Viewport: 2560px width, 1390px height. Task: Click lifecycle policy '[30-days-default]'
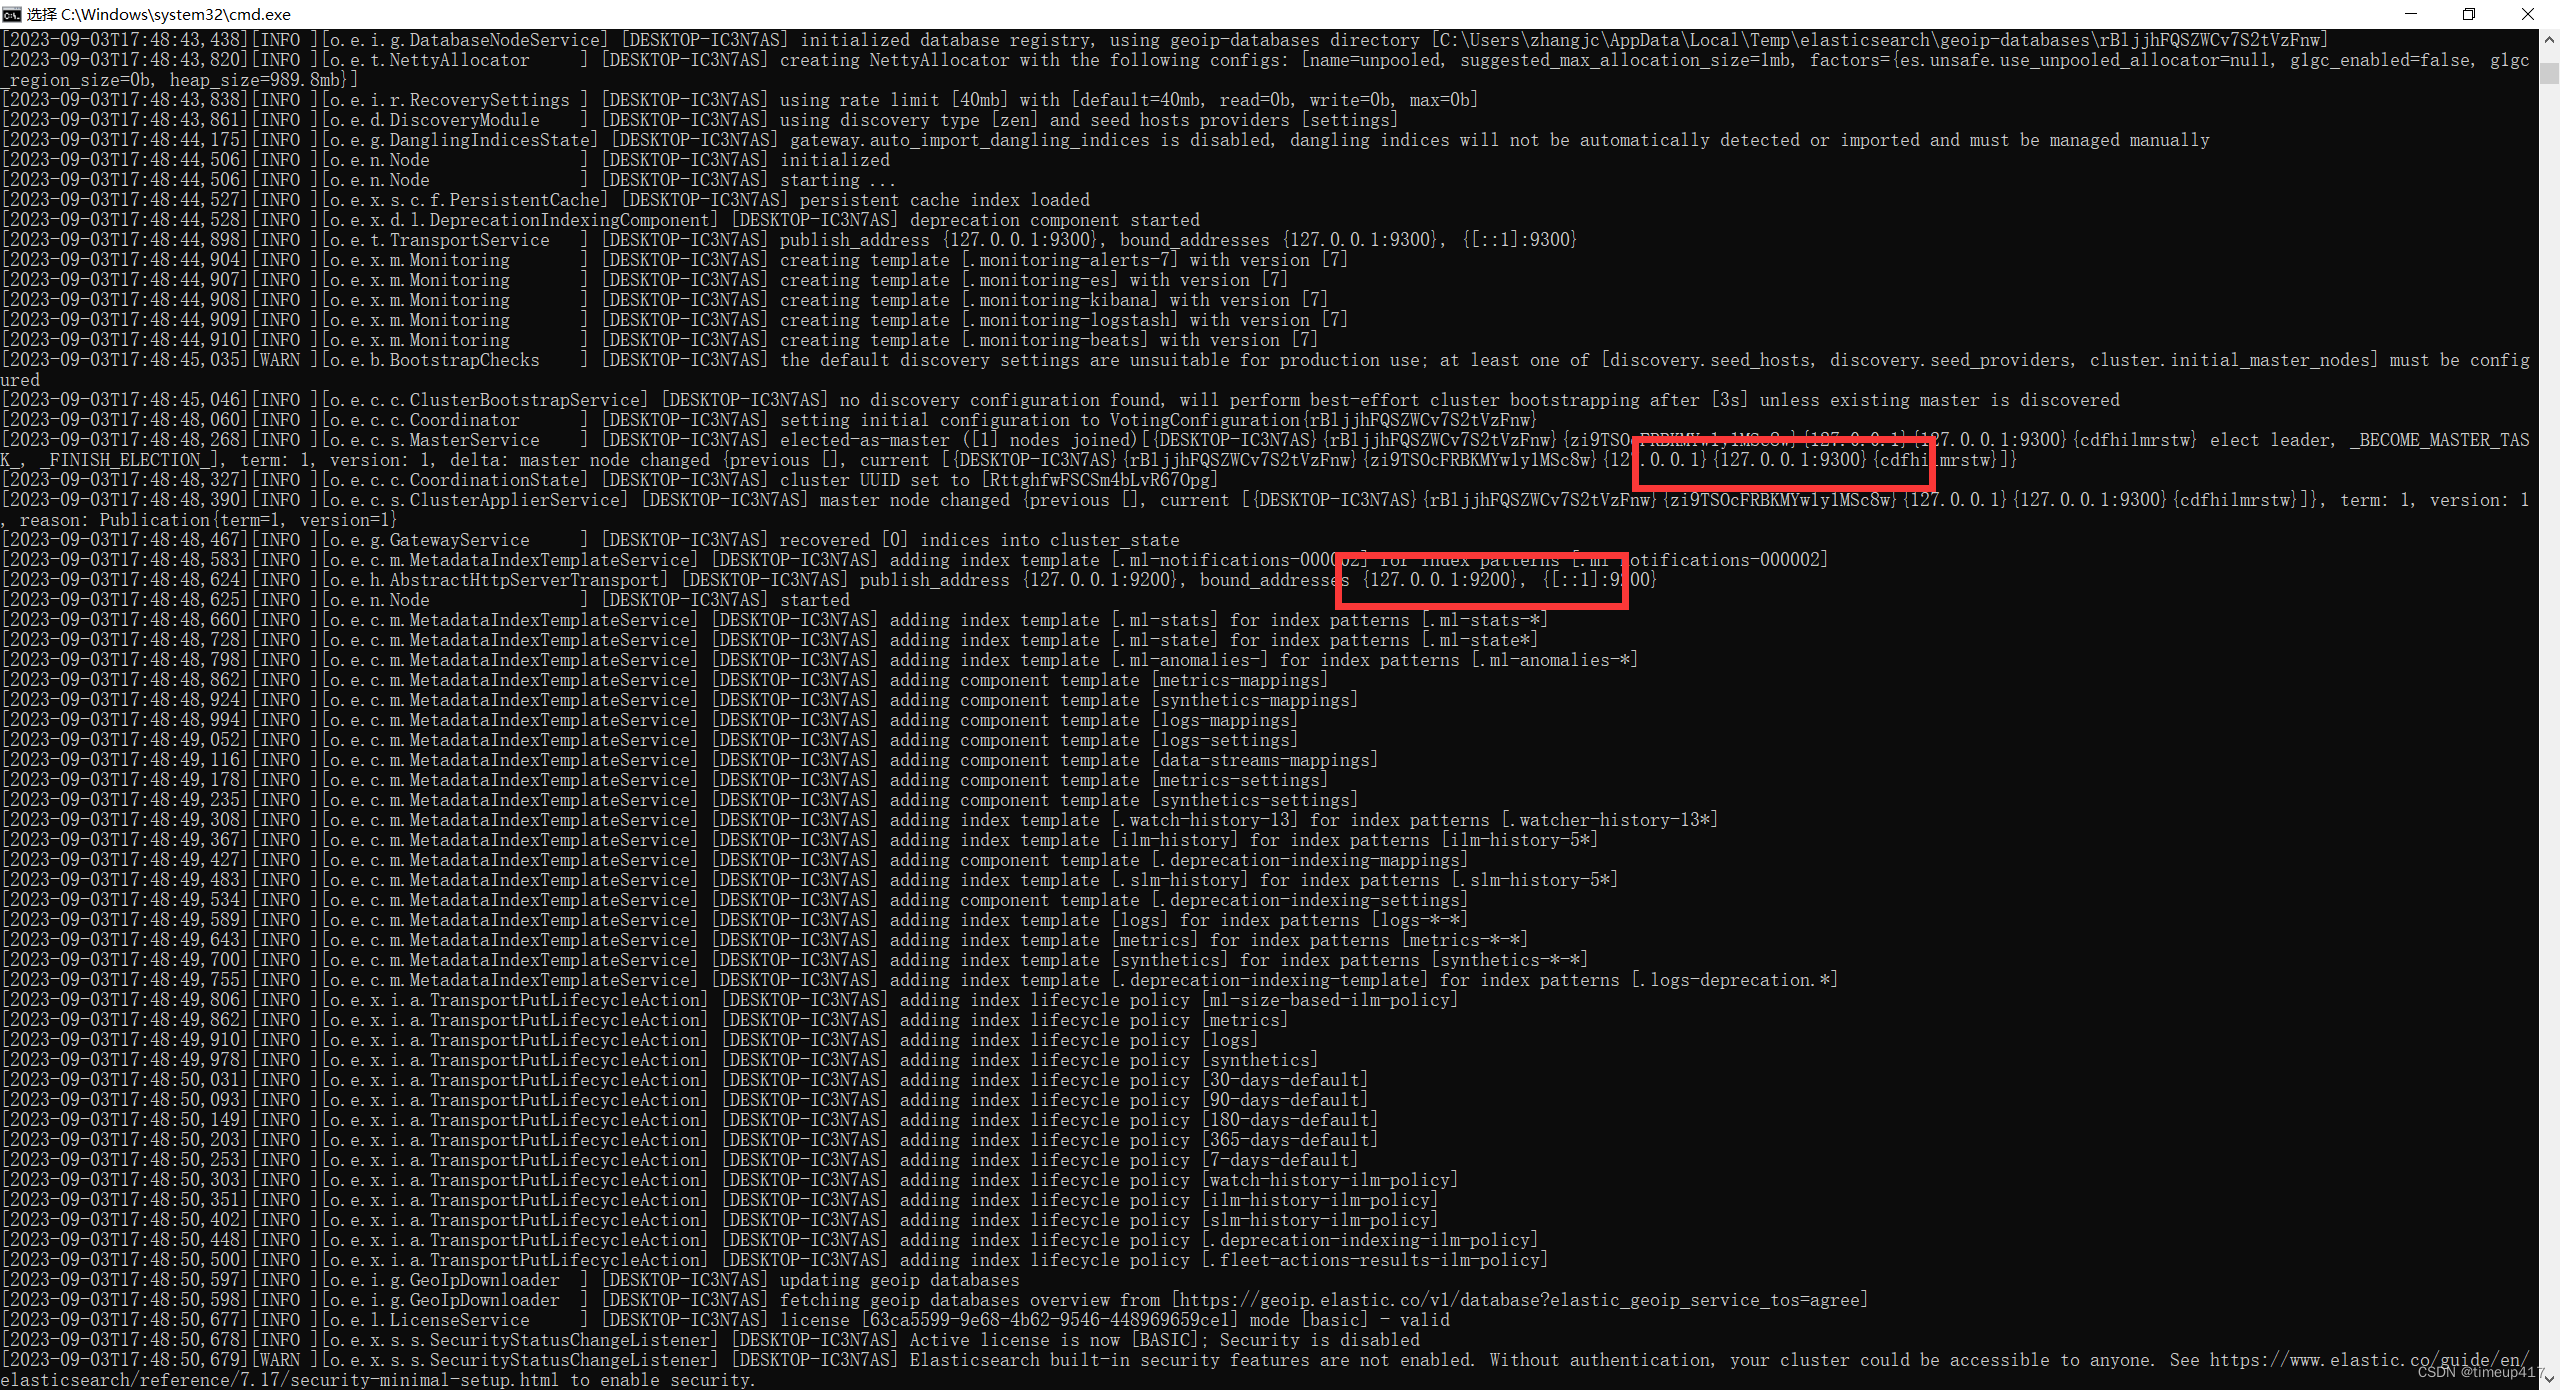[1285, 1080]
